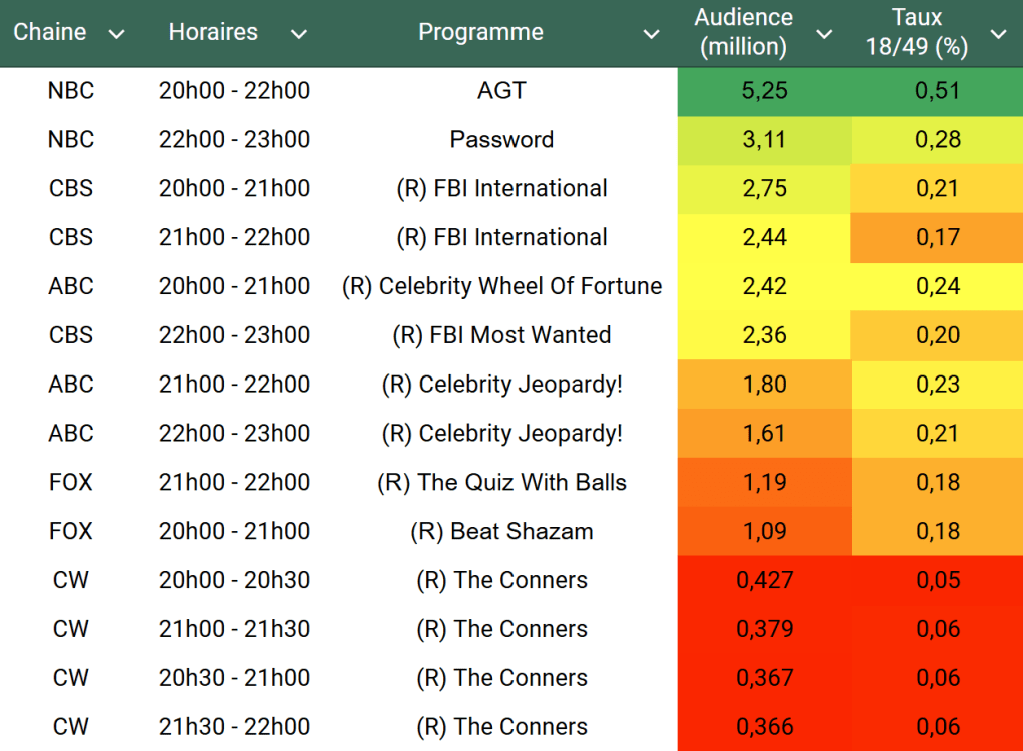The image size is (1023, 751).
Task: Select the 0,05 rating cell
Action: 937,581
